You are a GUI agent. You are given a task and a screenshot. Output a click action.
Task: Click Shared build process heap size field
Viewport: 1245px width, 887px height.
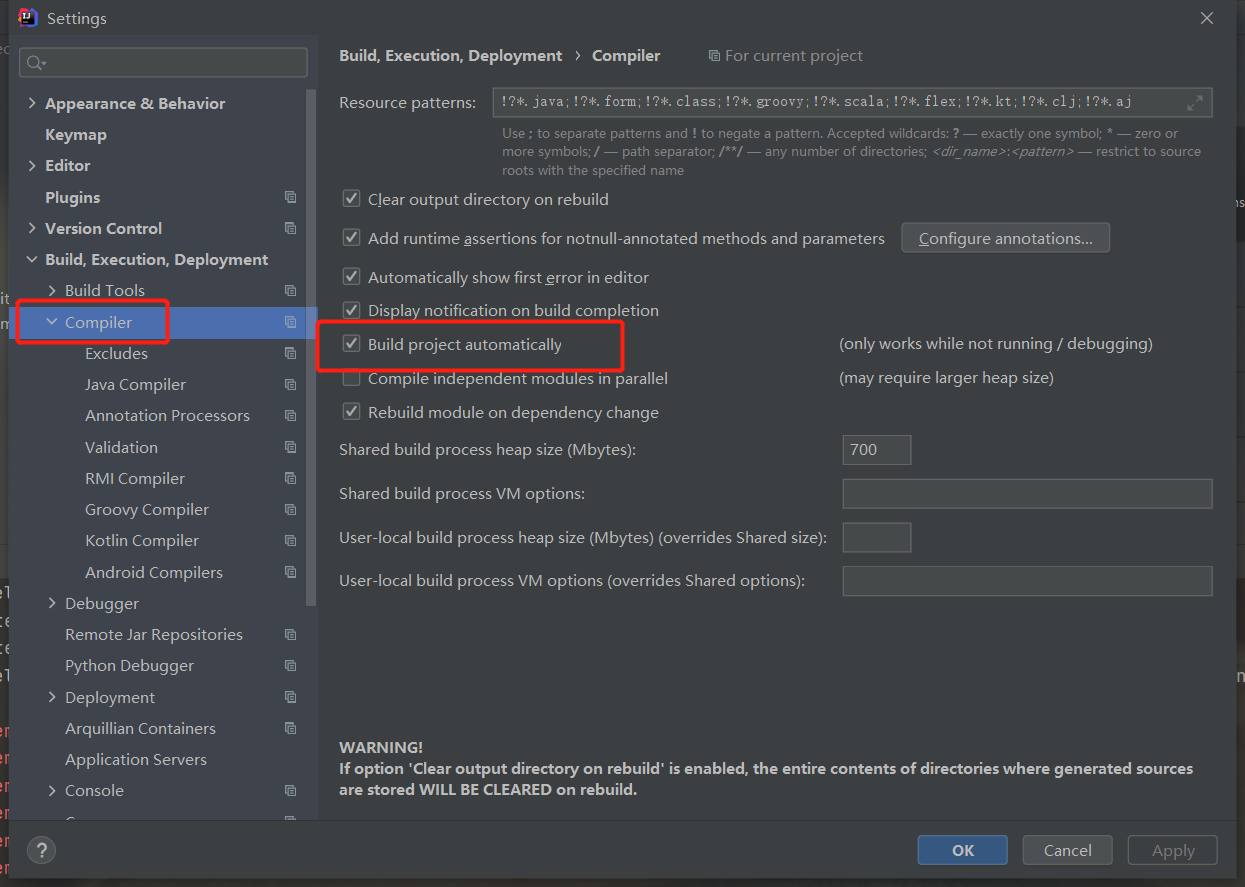877,450
